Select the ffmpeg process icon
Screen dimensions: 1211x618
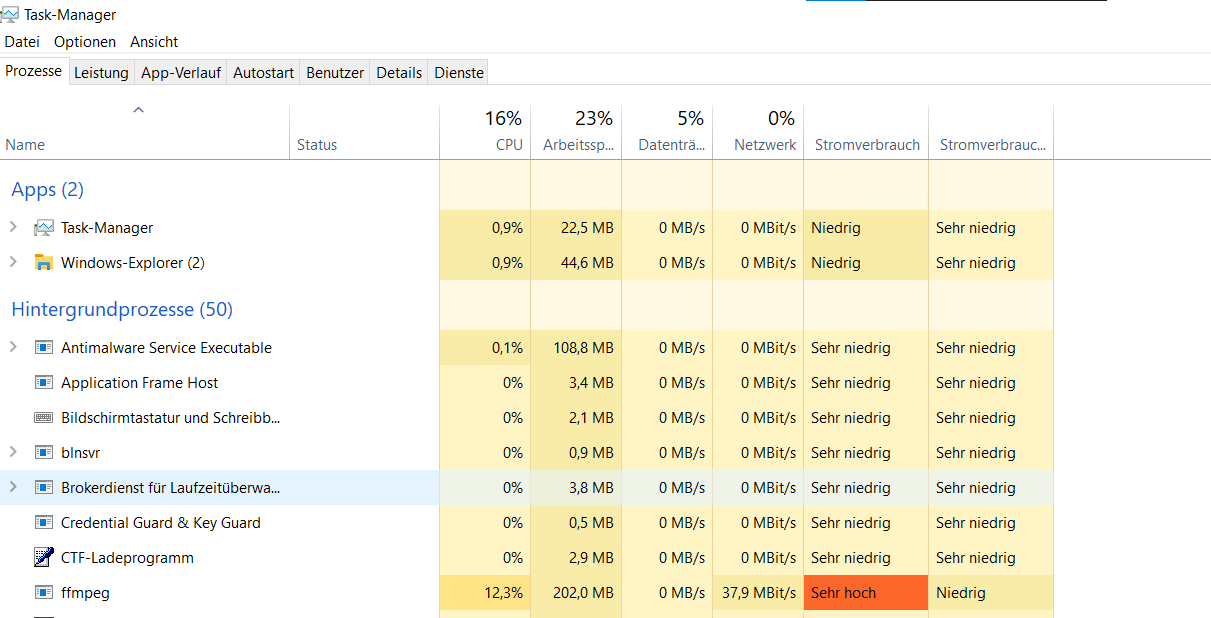point(44,592)
